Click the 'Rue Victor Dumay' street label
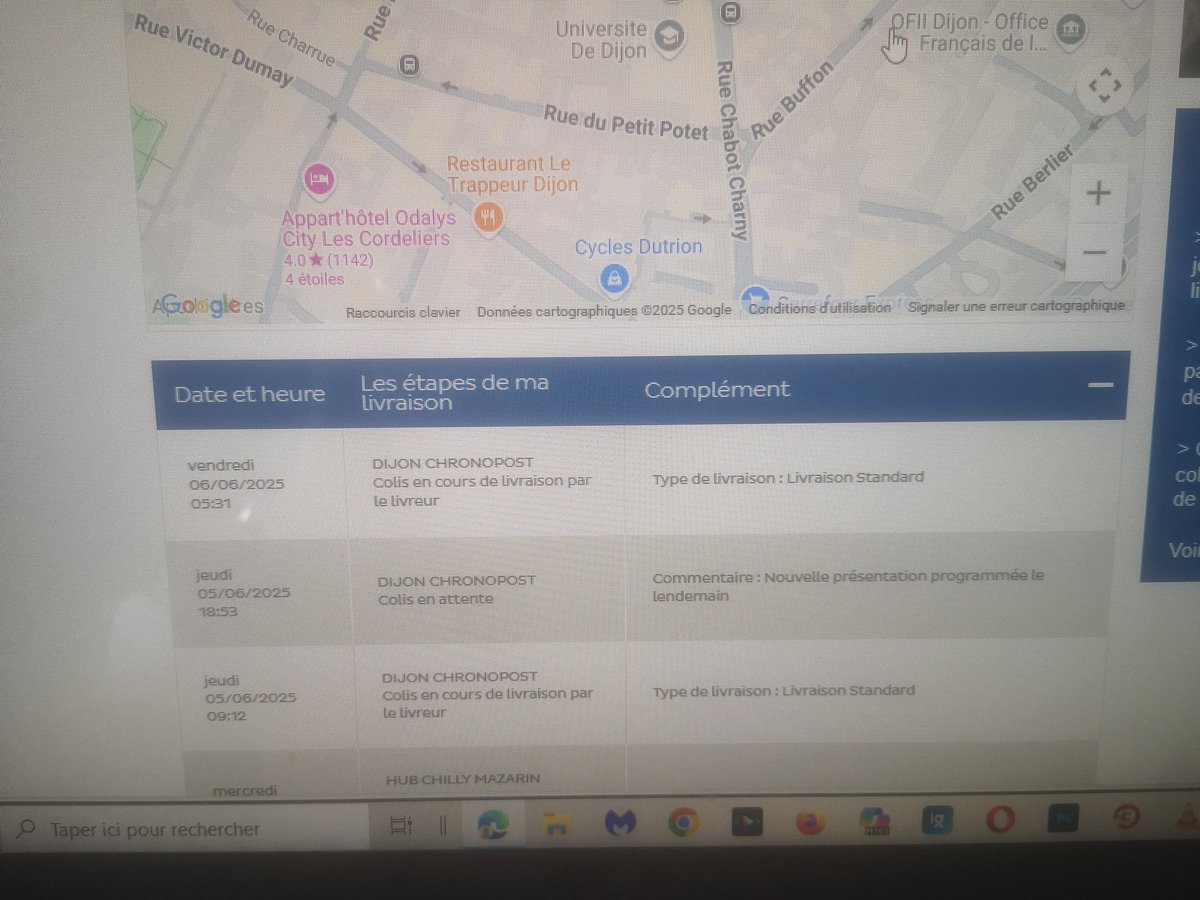This screenshot has width=1200, height=900. (212, 49)
